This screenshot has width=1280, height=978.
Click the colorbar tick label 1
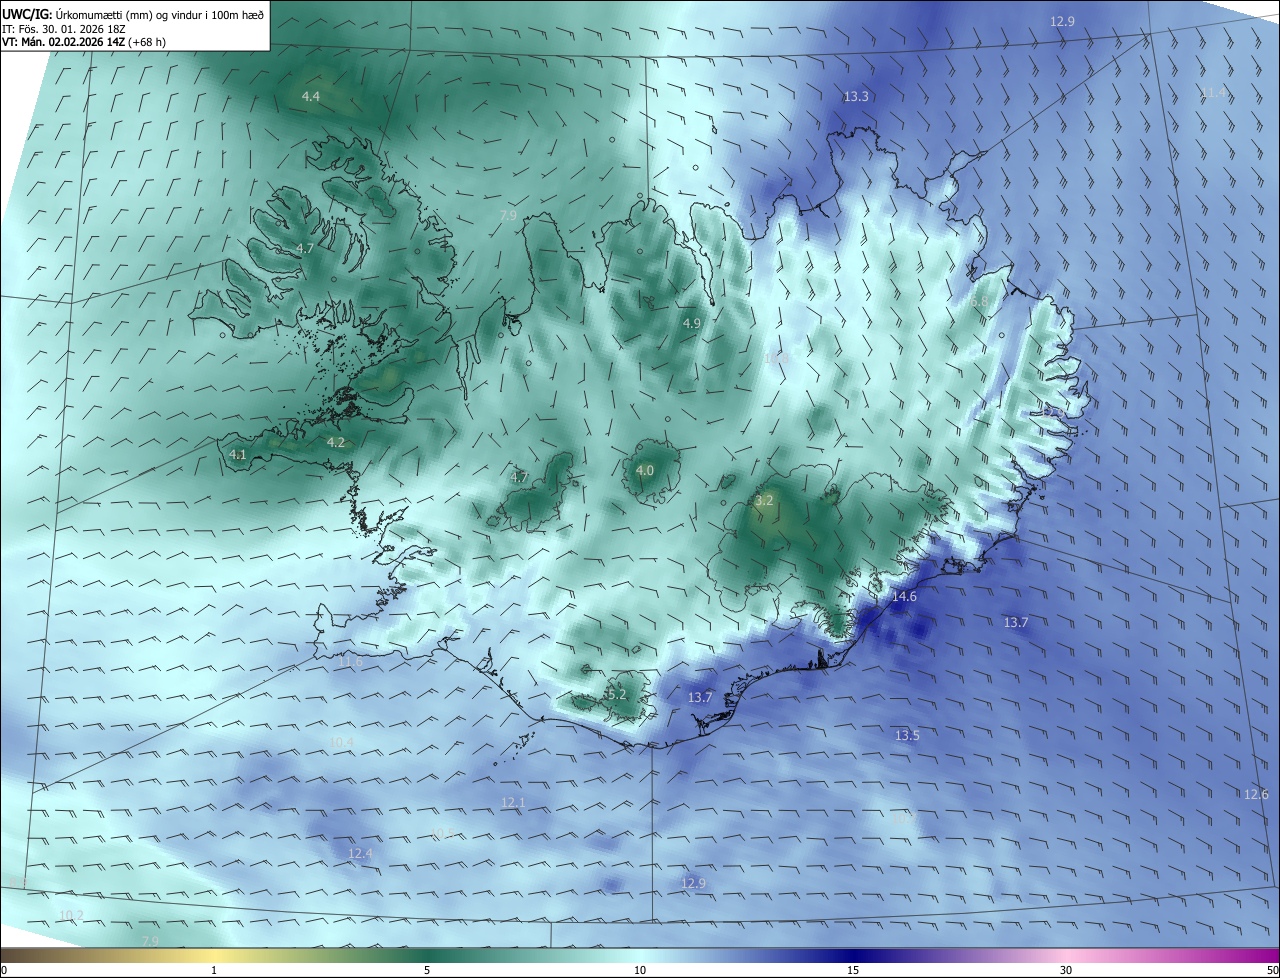(214, 970)
